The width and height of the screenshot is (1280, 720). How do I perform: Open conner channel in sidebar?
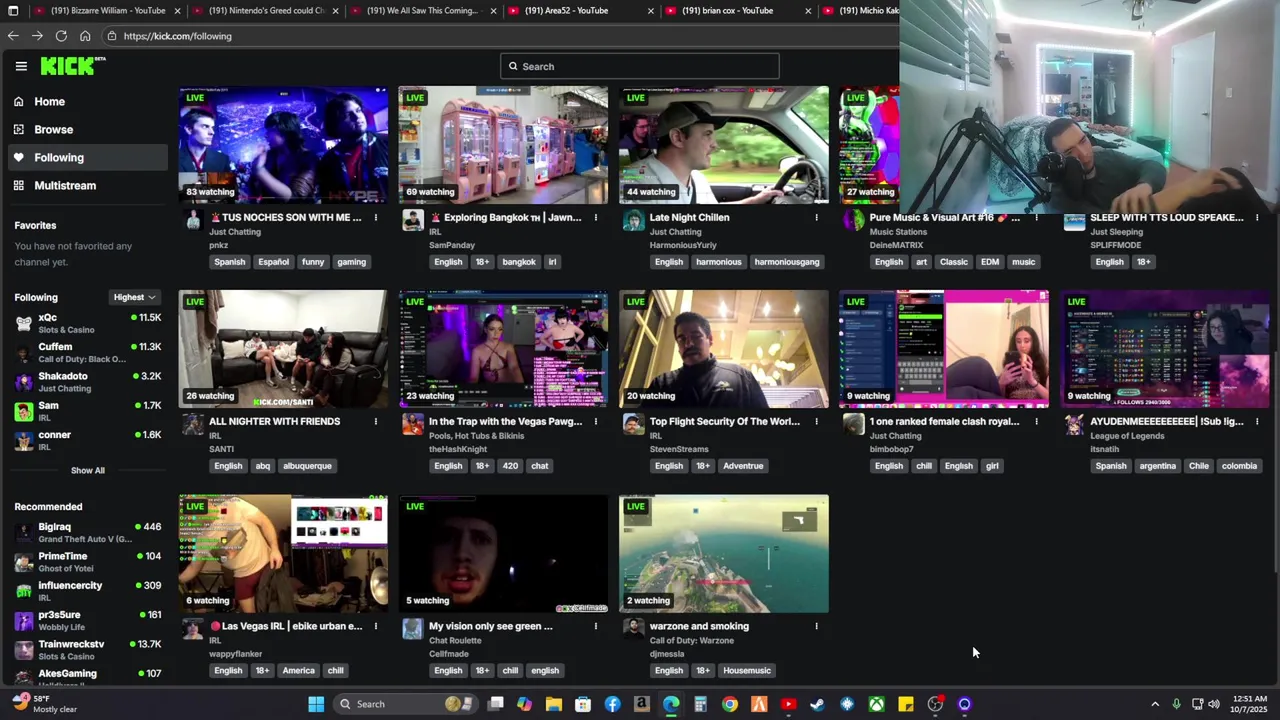(x=87, y=440)
